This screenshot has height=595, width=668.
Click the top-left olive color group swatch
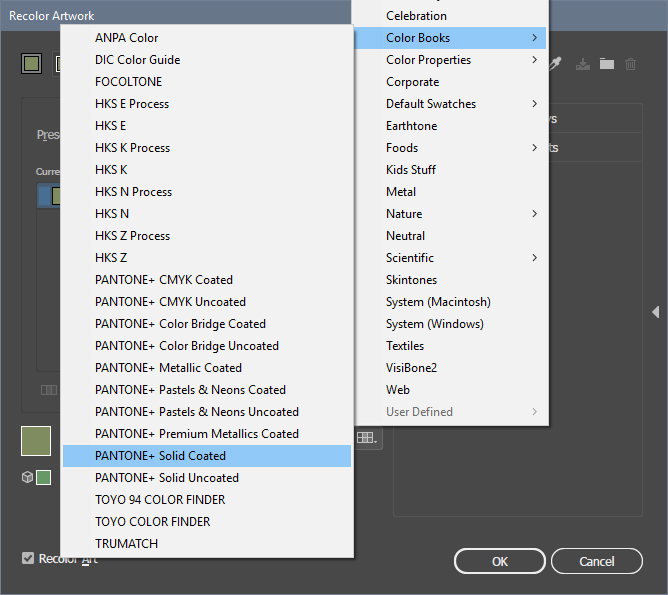pos(32,64)
